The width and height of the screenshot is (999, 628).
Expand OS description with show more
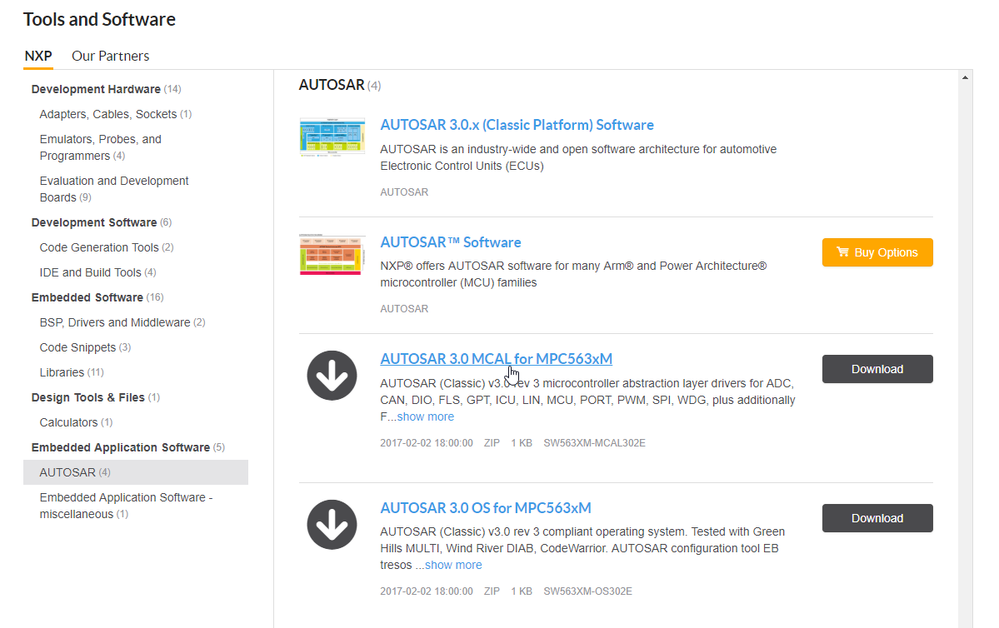(x=453, y=565)
